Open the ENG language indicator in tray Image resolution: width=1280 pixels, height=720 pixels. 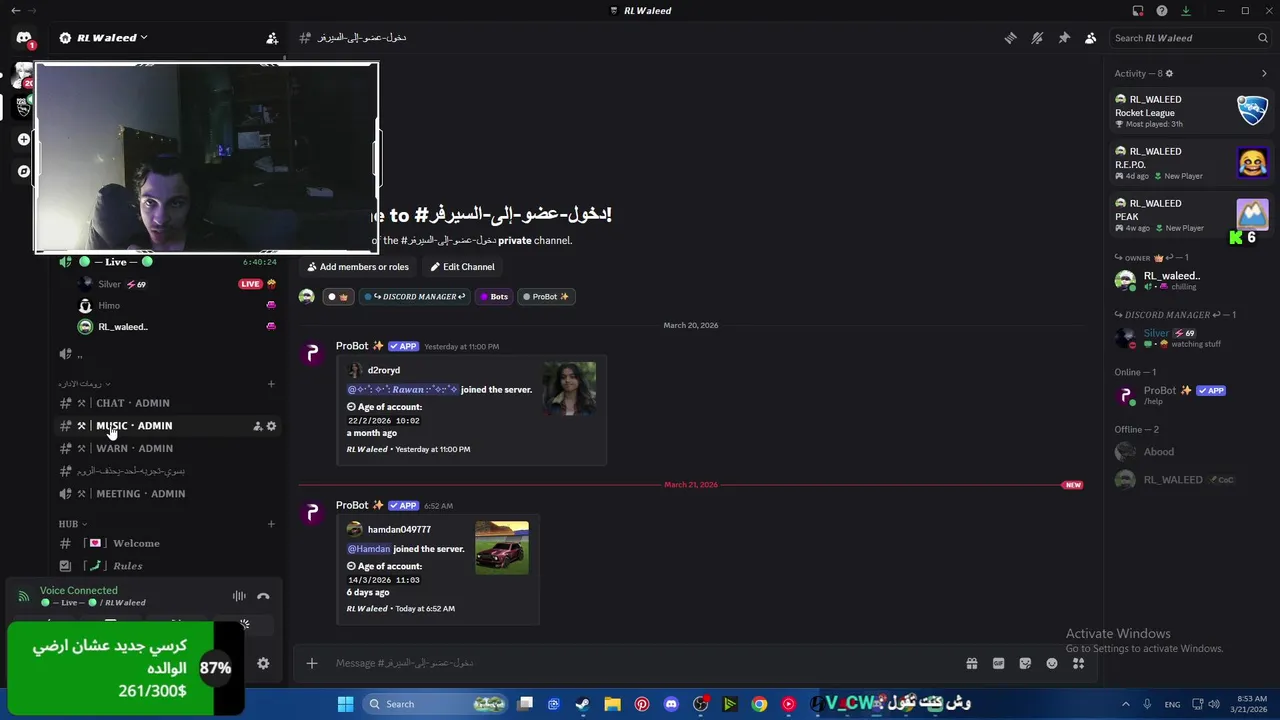point(1175,704)
